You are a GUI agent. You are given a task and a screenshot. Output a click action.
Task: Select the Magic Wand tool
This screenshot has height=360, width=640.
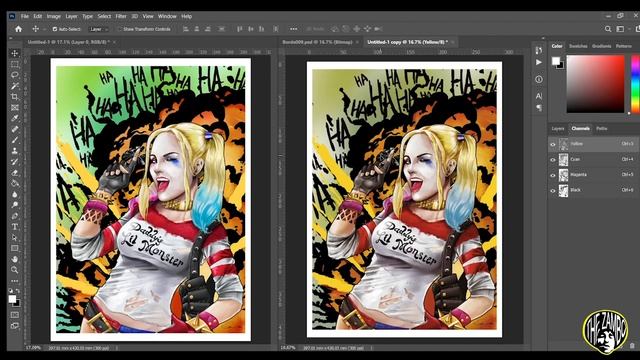point(15,86)
